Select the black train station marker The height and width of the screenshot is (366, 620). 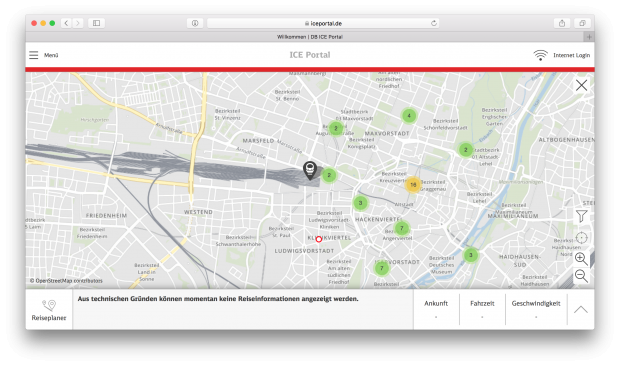310,171
